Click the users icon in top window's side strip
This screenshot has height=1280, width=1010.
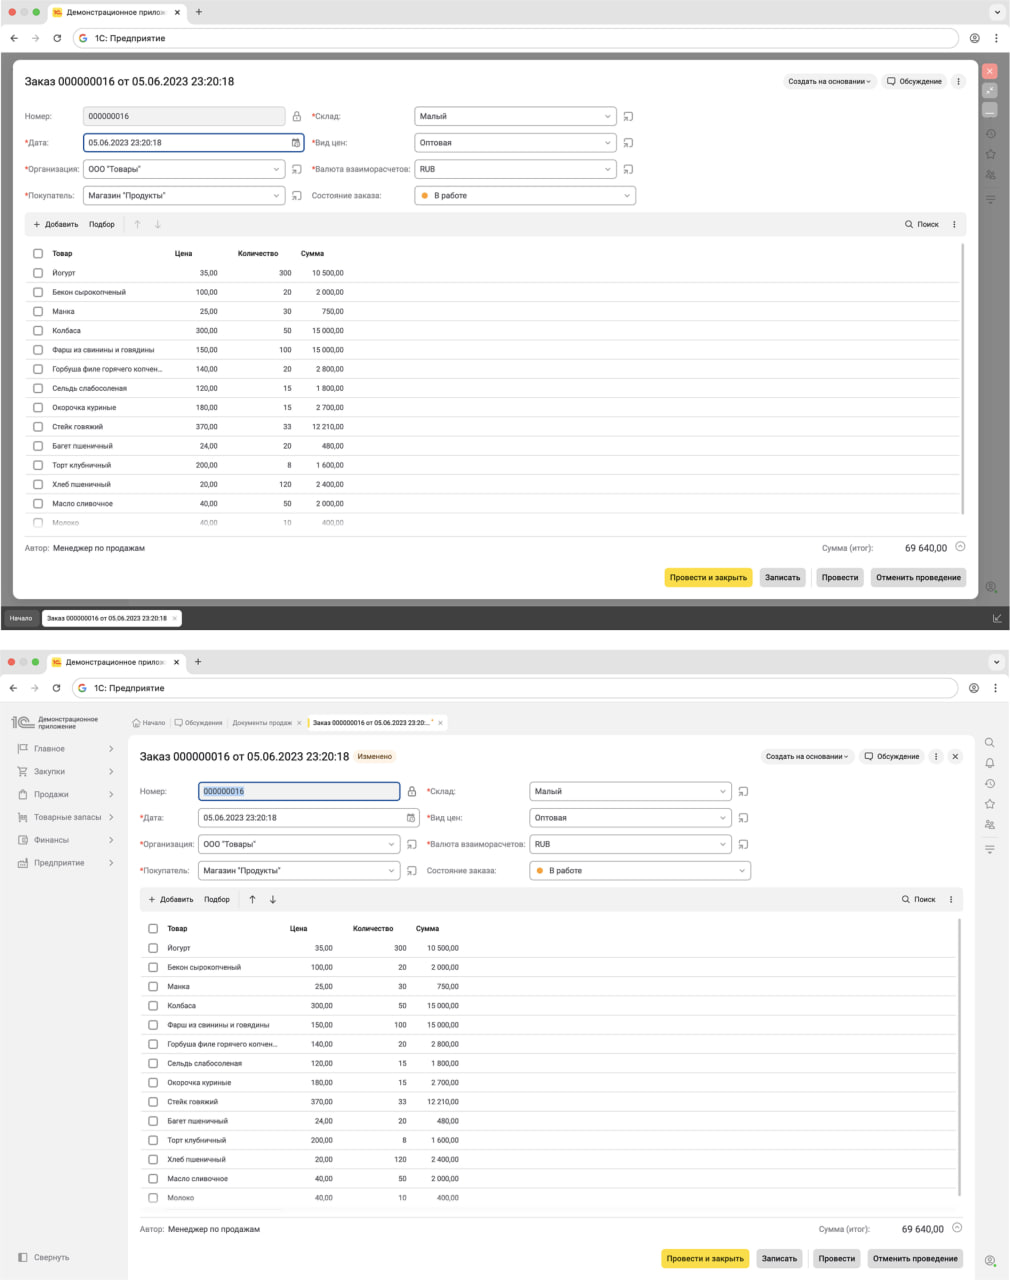tap(990, 175)
